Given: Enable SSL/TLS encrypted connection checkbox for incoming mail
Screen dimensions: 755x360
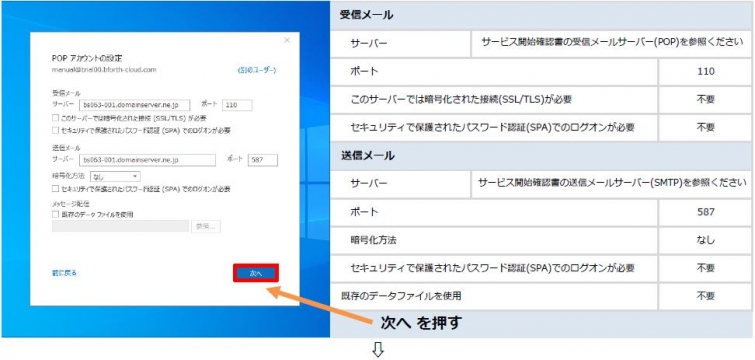Looking at the screenshot, I should (55, 117).
